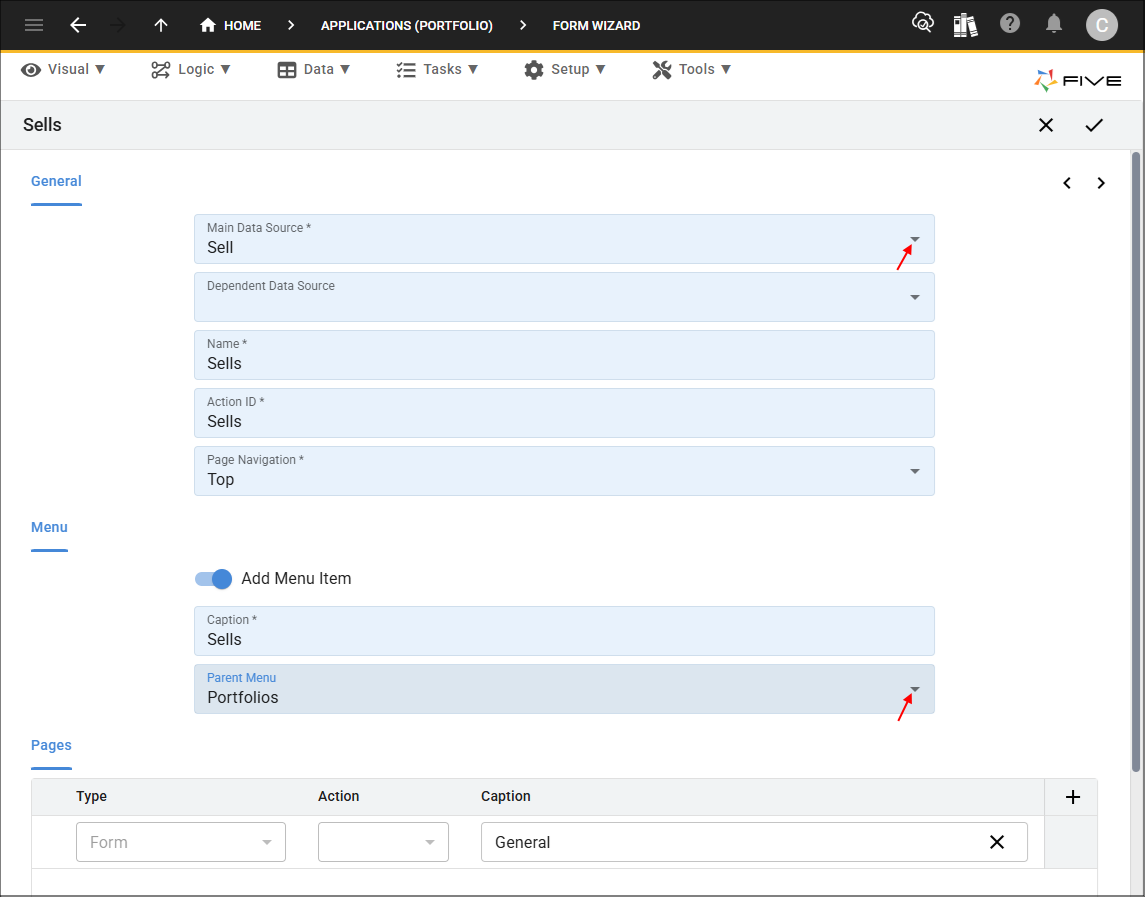Open the Setup menu
Screen dimensions: 1145x897
pos(564,69)
